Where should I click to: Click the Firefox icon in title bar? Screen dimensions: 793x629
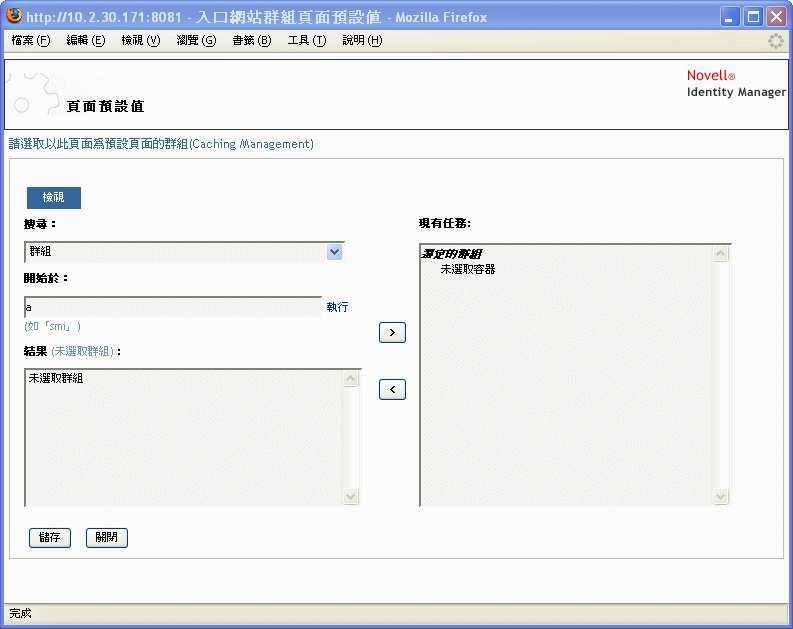click(x=14, y=16)
